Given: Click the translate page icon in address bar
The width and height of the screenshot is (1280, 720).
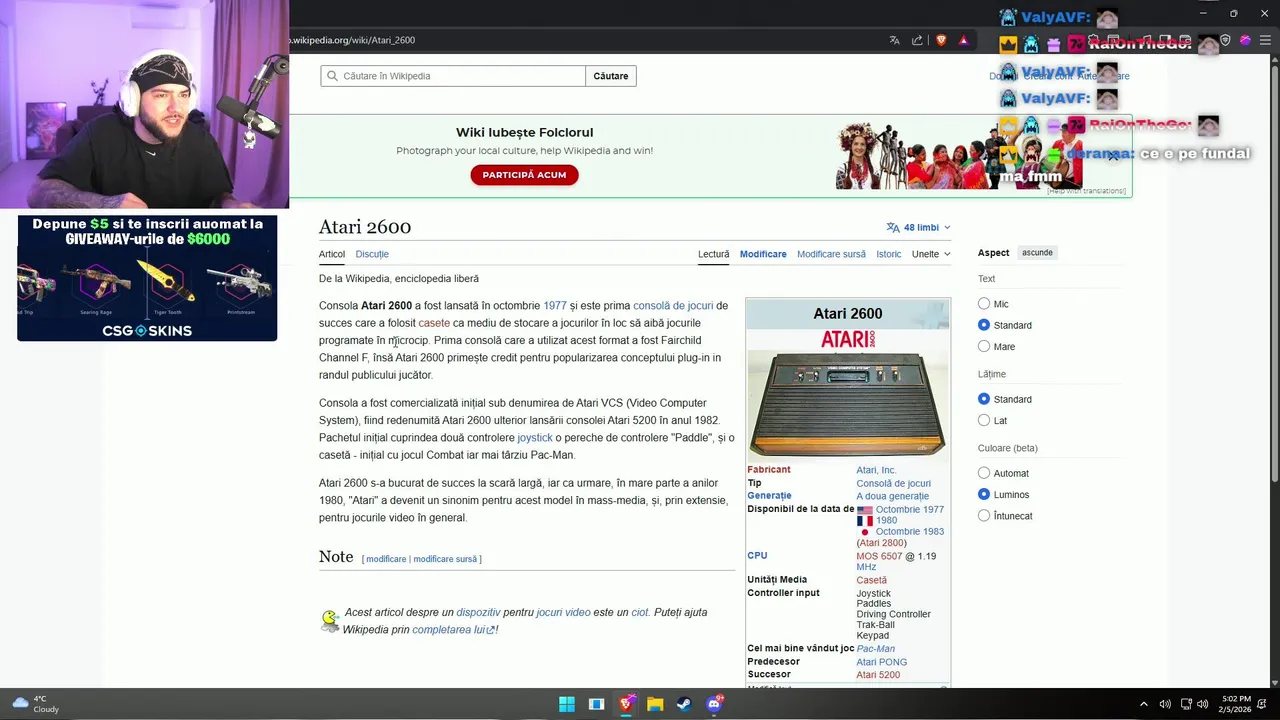Looking at the screenshot, I should tap(894, 40).
